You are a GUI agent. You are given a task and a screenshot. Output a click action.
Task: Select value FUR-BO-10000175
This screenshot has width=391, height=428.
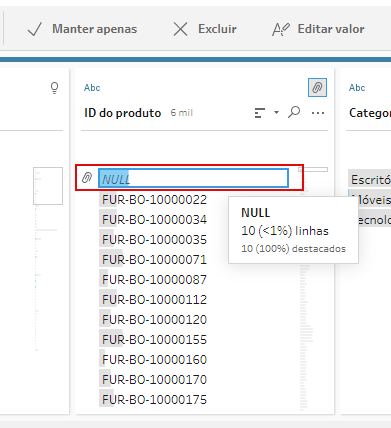[x=154, y=400]
